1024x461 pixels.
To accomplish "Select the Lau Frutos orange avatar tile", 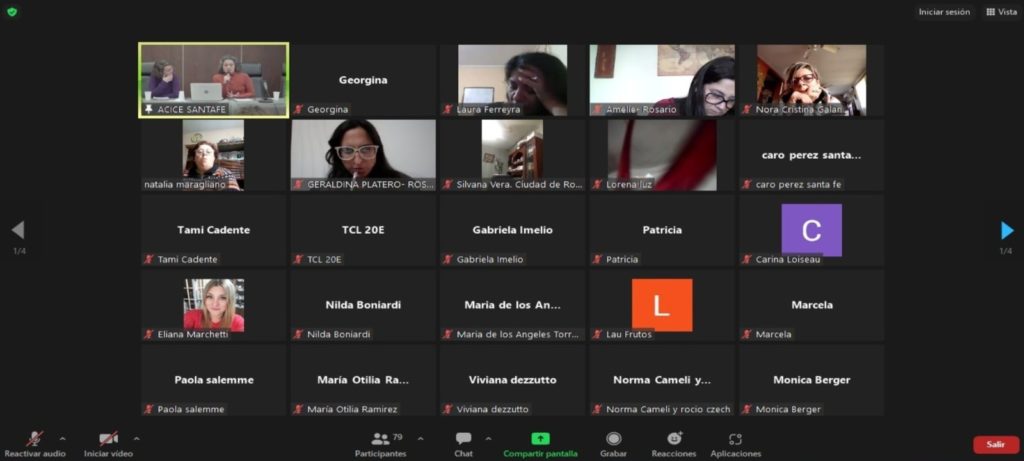I will click(x=661, y=305).
